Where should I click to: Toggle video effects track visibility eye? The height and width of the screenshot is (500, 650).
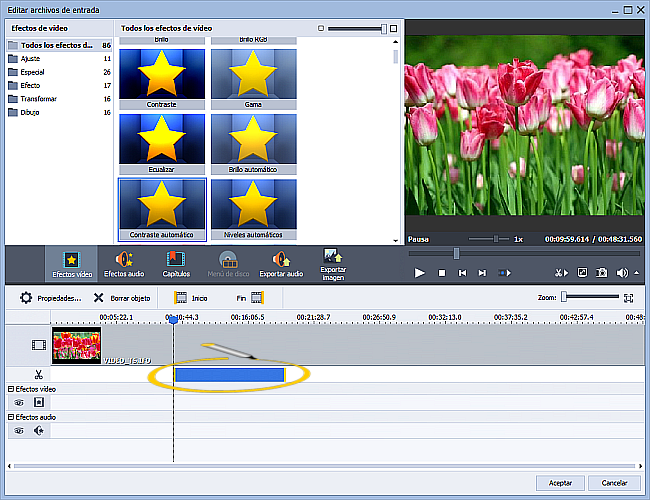19,402
